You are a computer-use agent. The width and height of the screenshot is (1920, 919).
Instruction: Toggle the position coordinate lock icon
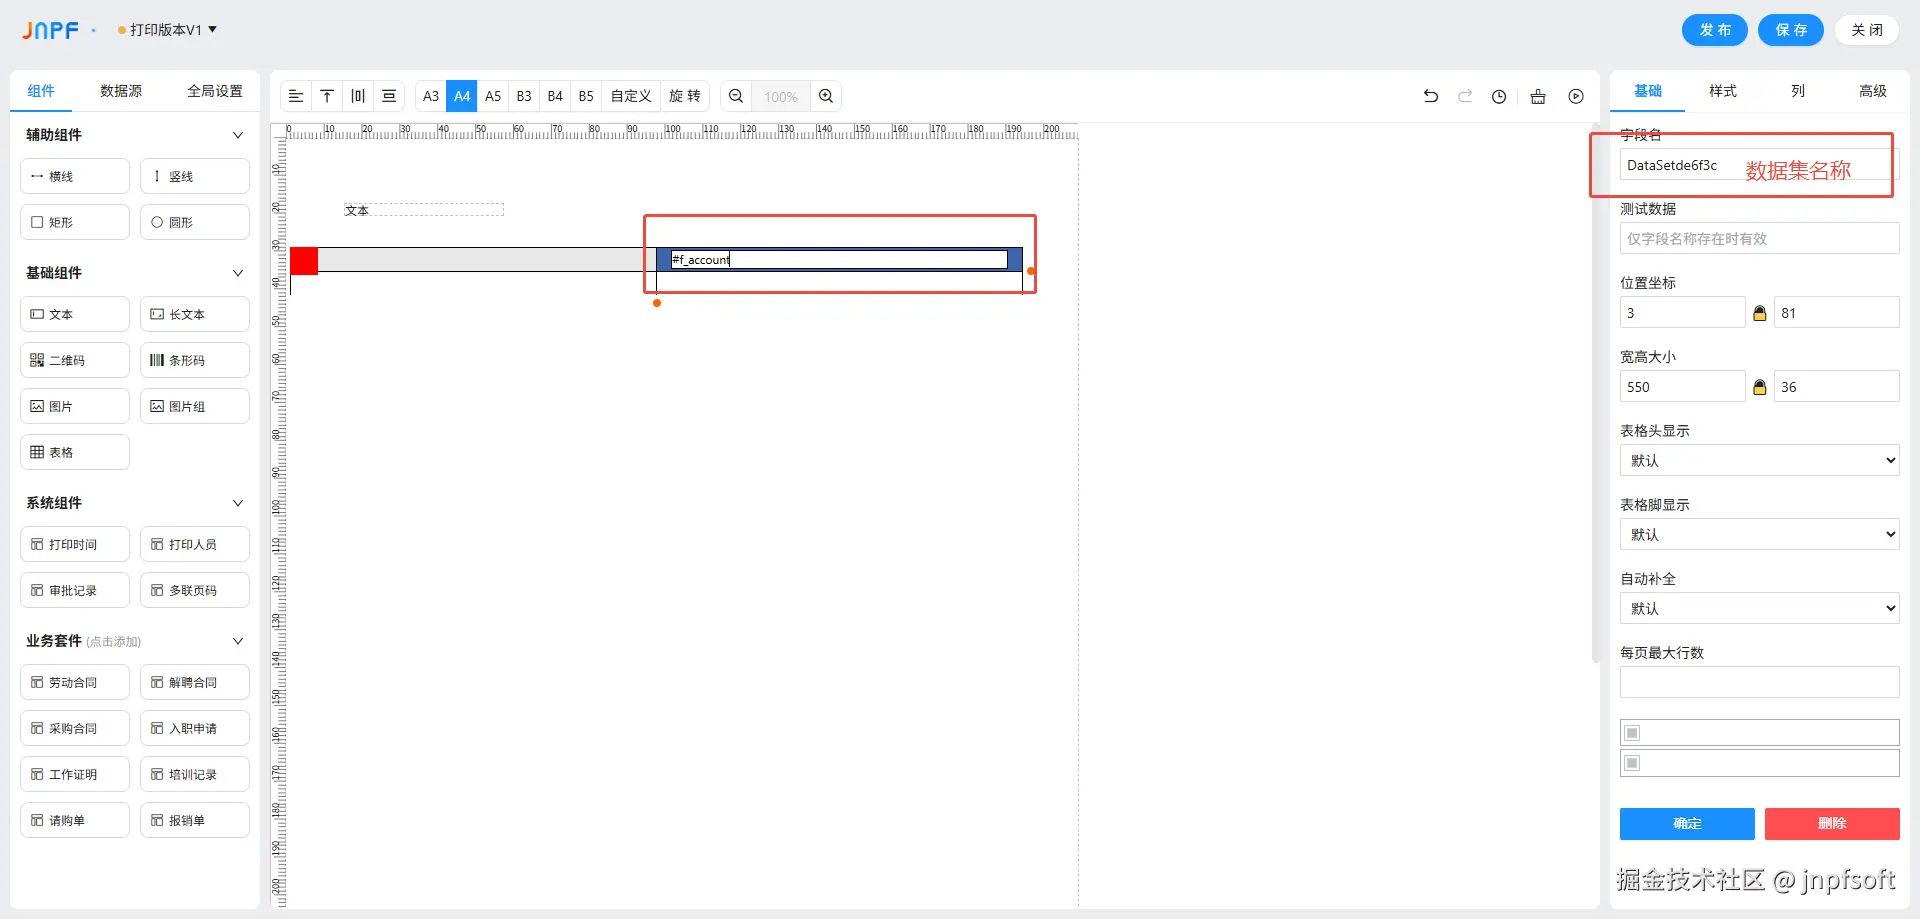(x=1760, y=313)
